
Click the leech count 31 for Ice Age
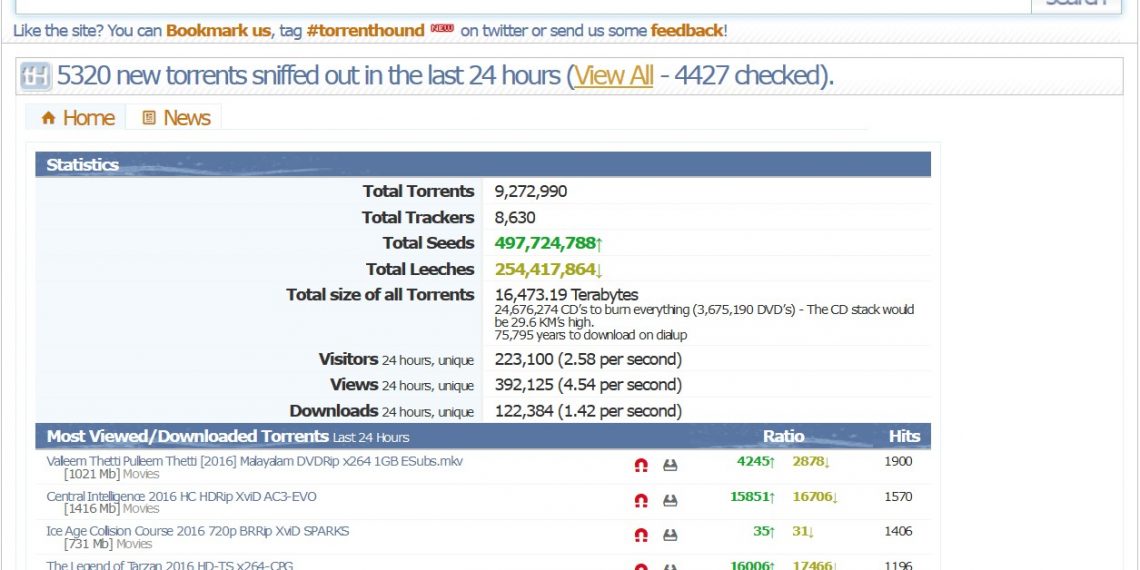coord(803,531)
